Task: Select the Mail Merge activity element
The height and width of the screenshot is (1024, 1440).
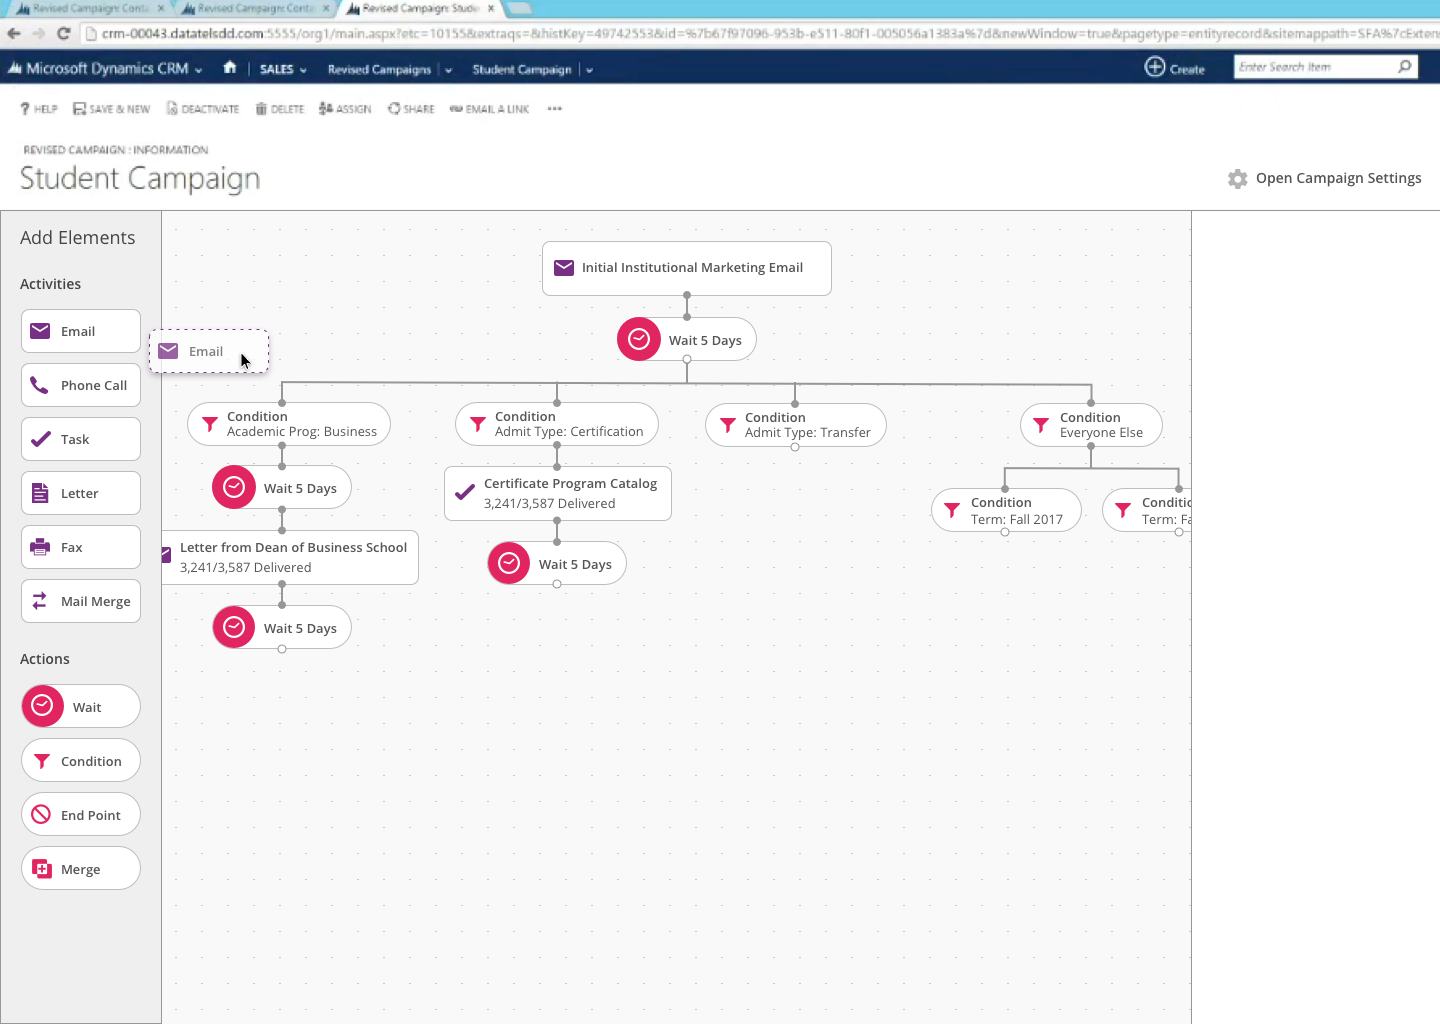Action: coord(81,601)
